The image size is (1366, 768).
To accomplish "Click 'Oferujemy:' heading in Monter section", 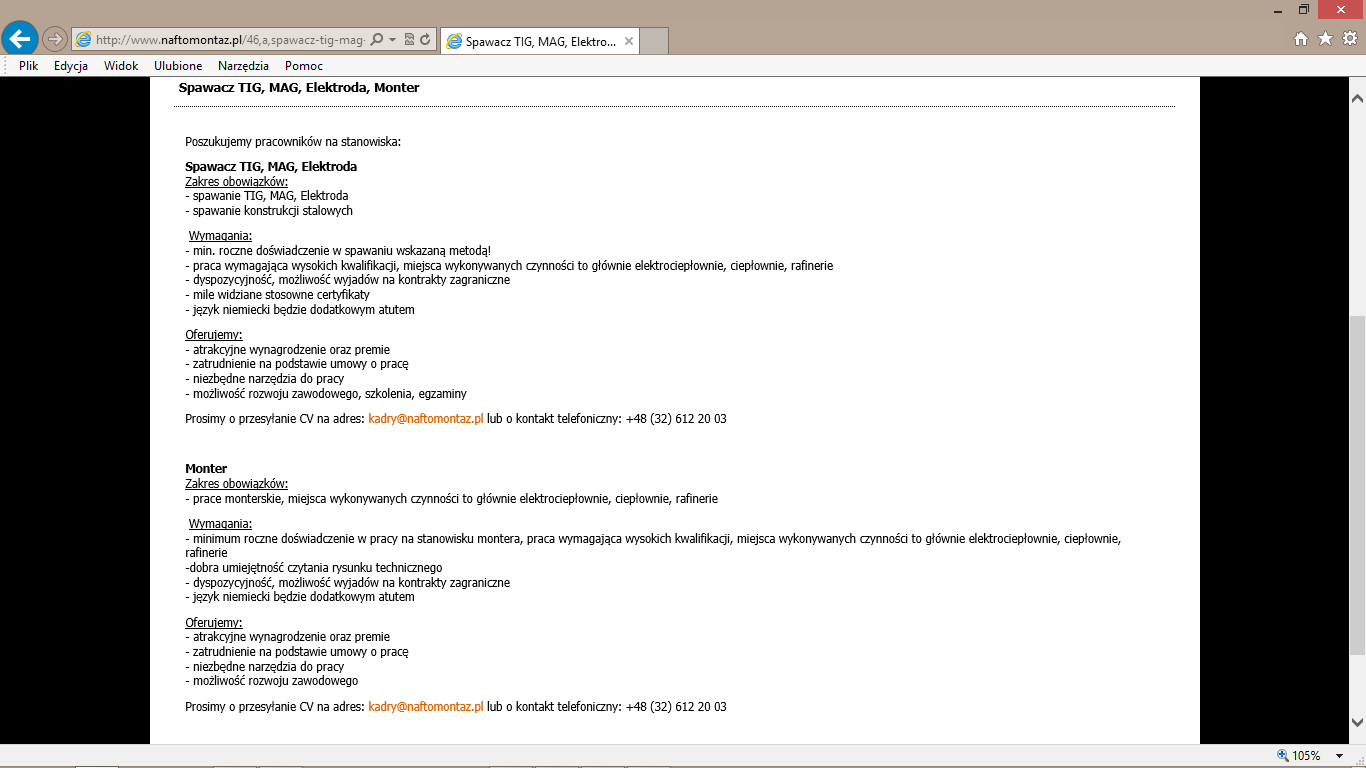I will [x=214, y=623].
